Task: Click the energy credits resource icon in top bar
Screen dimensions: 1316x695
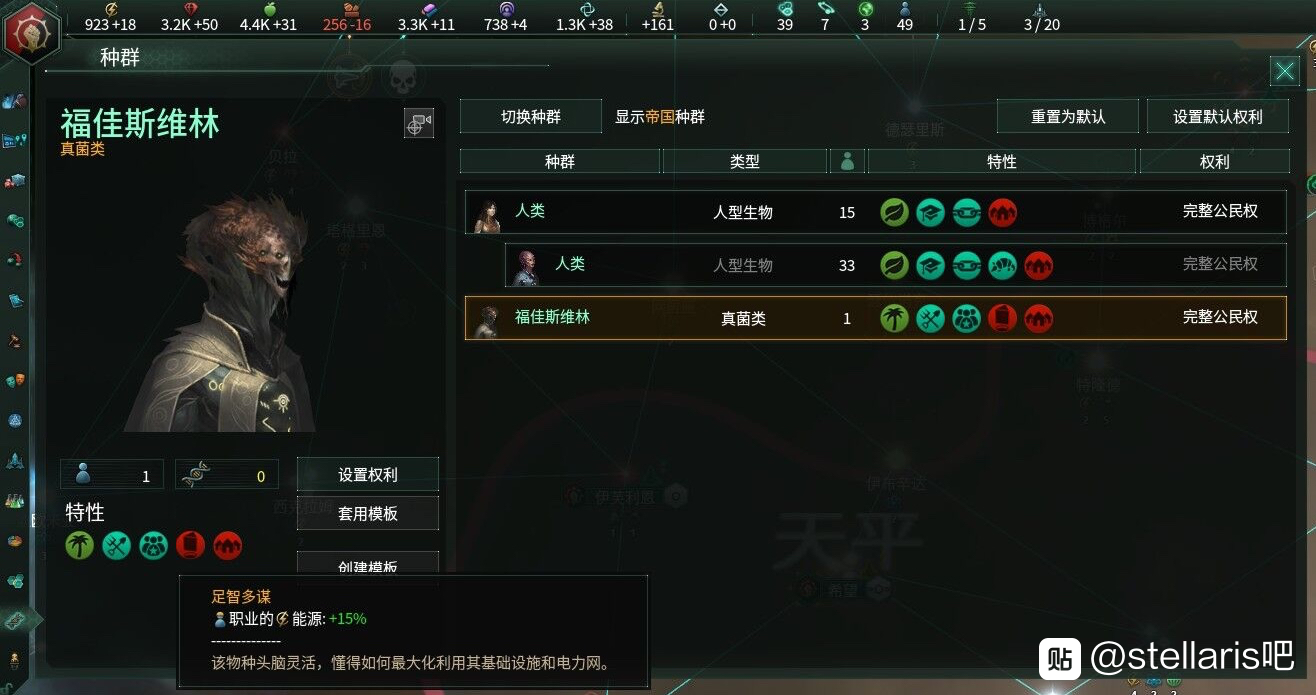Action: click(111, 9)
